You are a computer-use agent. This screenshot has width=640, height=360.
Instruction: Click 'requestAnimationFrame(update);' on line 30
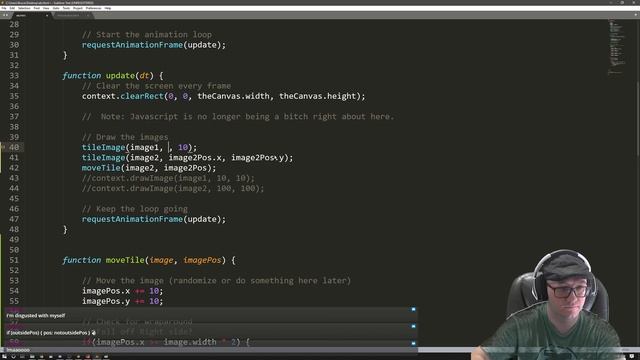click(153, 45)
